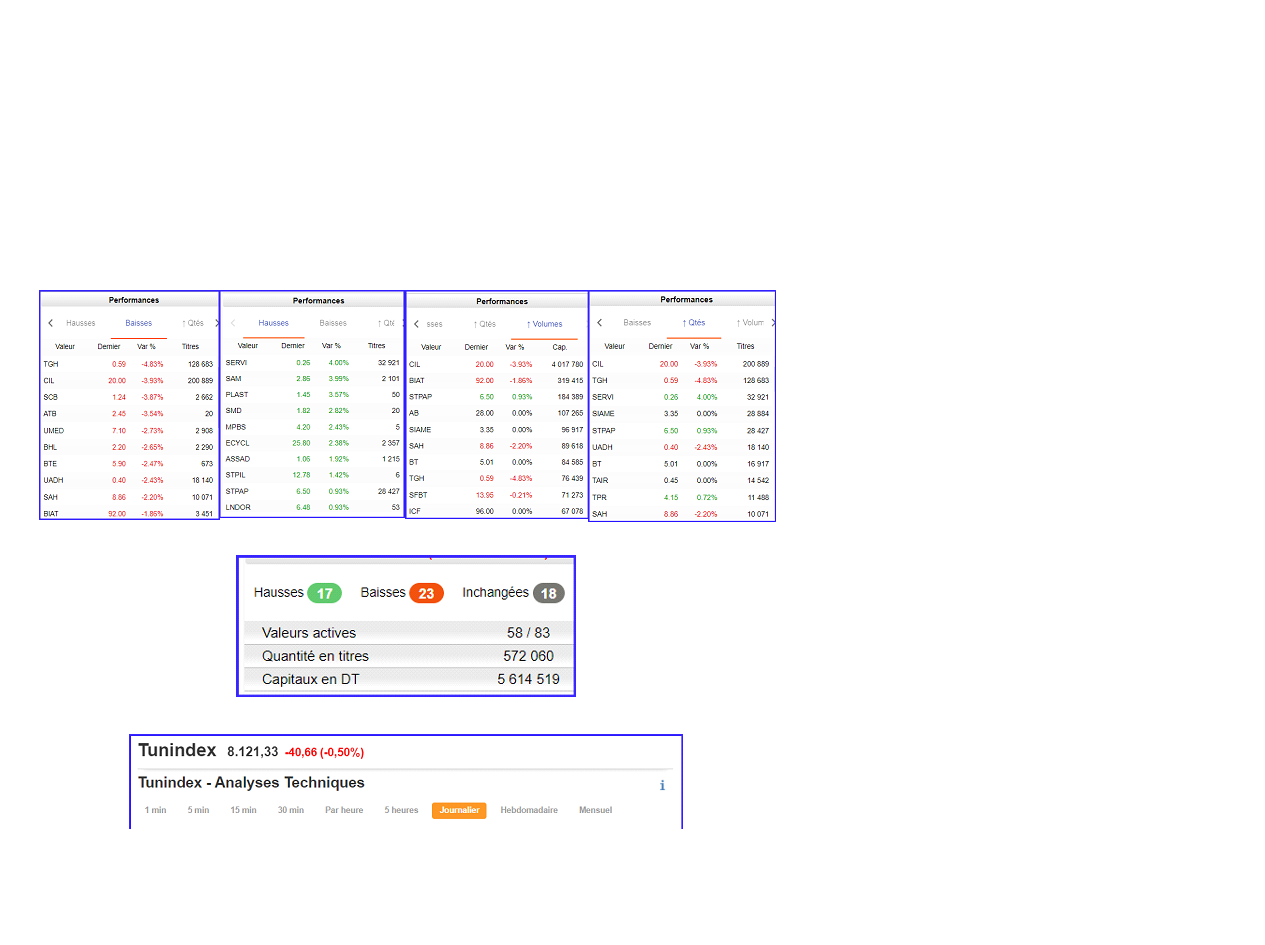1265x945 pixels.
Task: Click left chevron in the Qtés-selected panel
Action: [x=600, y=323]
